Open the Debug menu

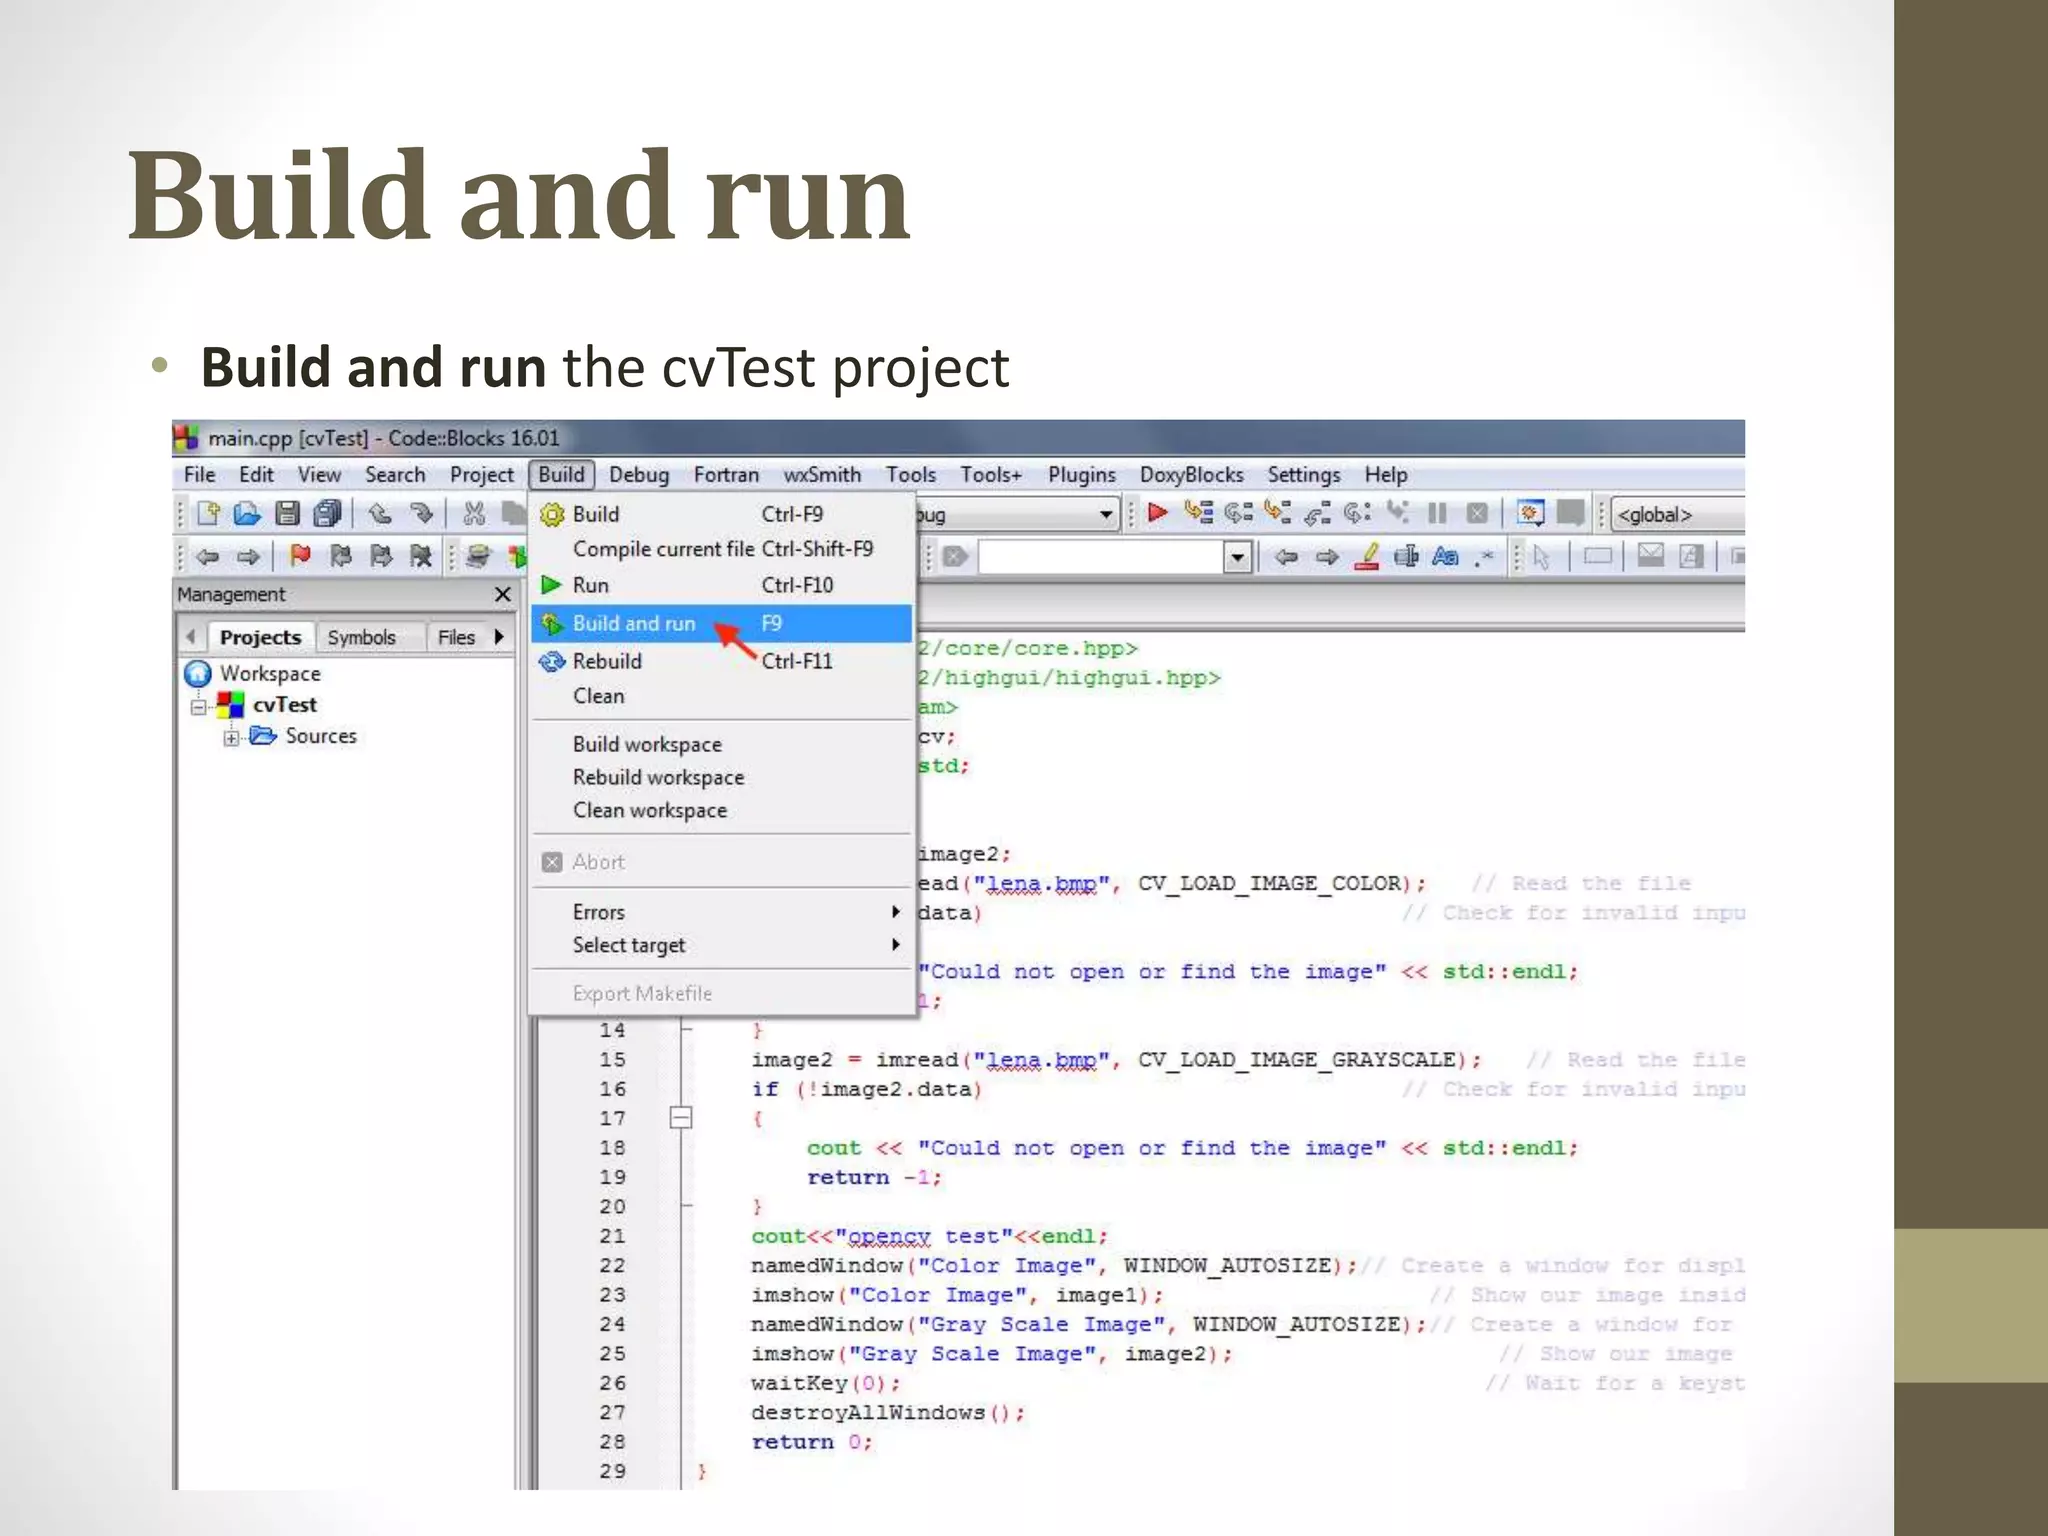tap(639, 474)
